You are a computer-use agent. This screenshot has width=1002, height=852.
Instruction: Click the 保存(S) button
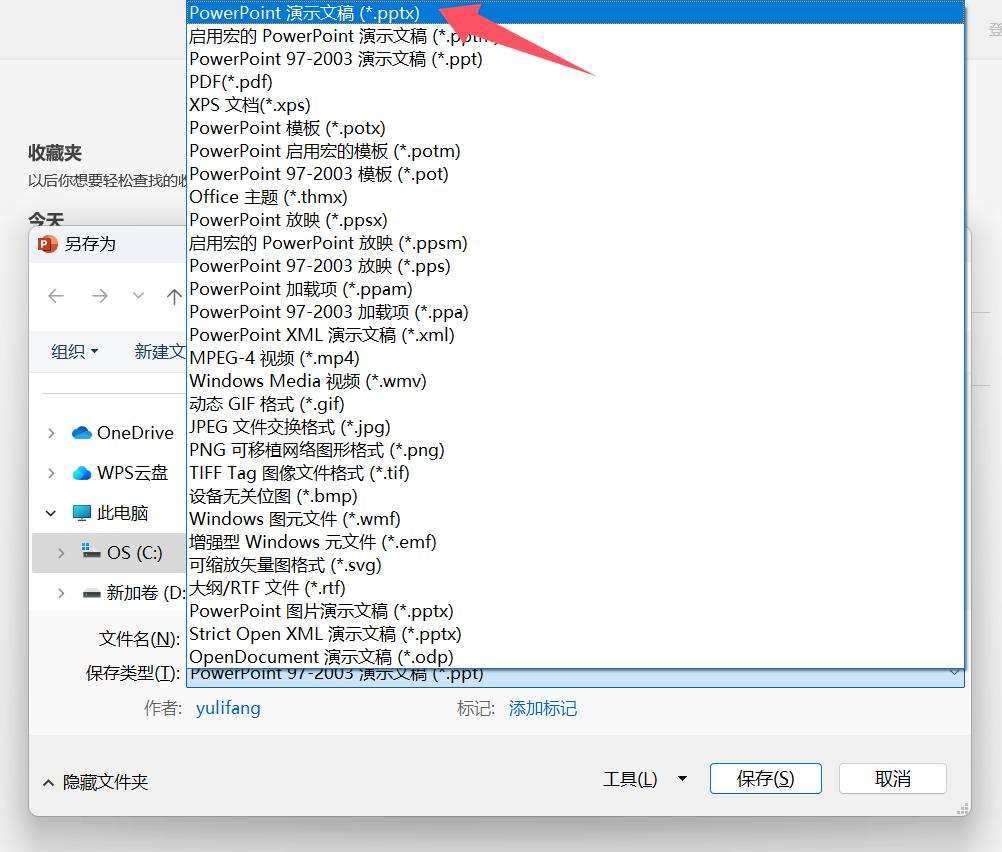point(765,779)
